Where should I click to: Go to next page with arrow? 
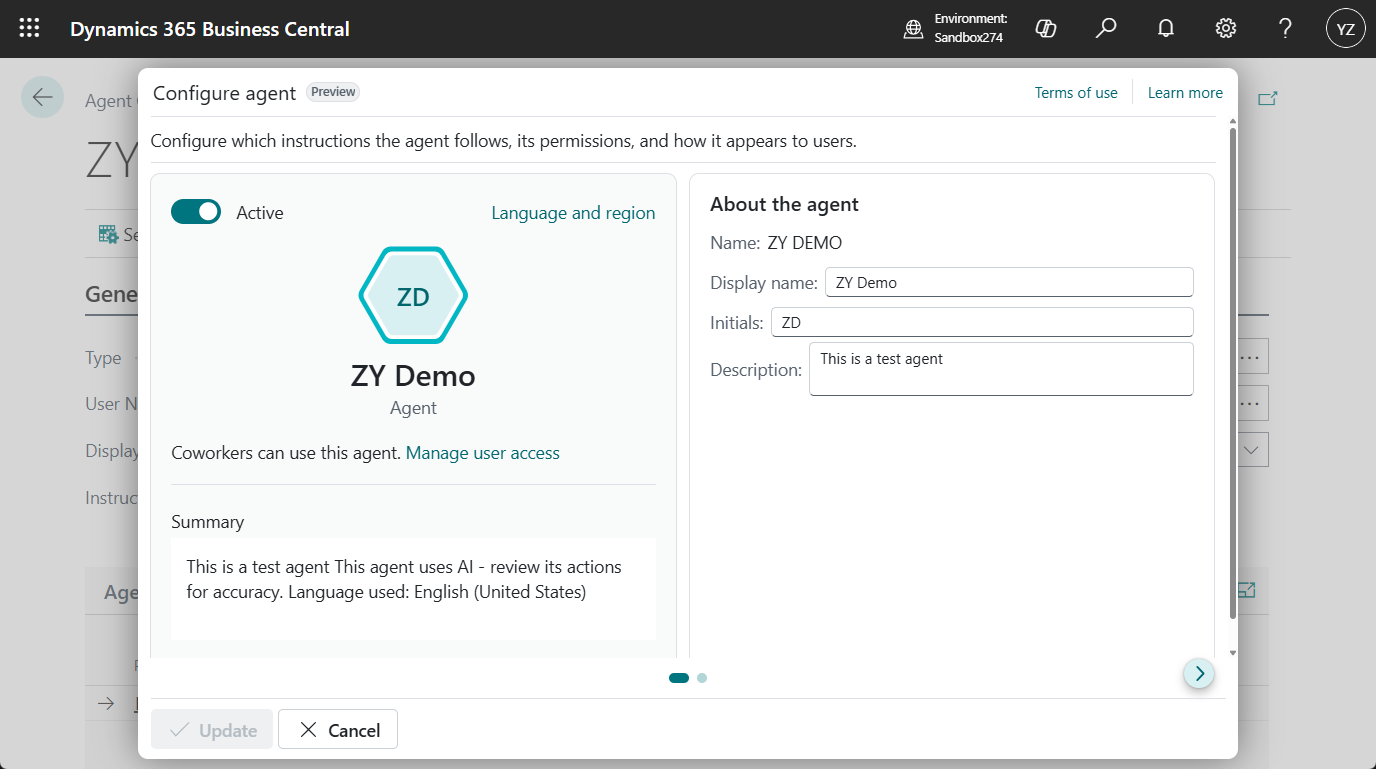tap(1199, 674)
